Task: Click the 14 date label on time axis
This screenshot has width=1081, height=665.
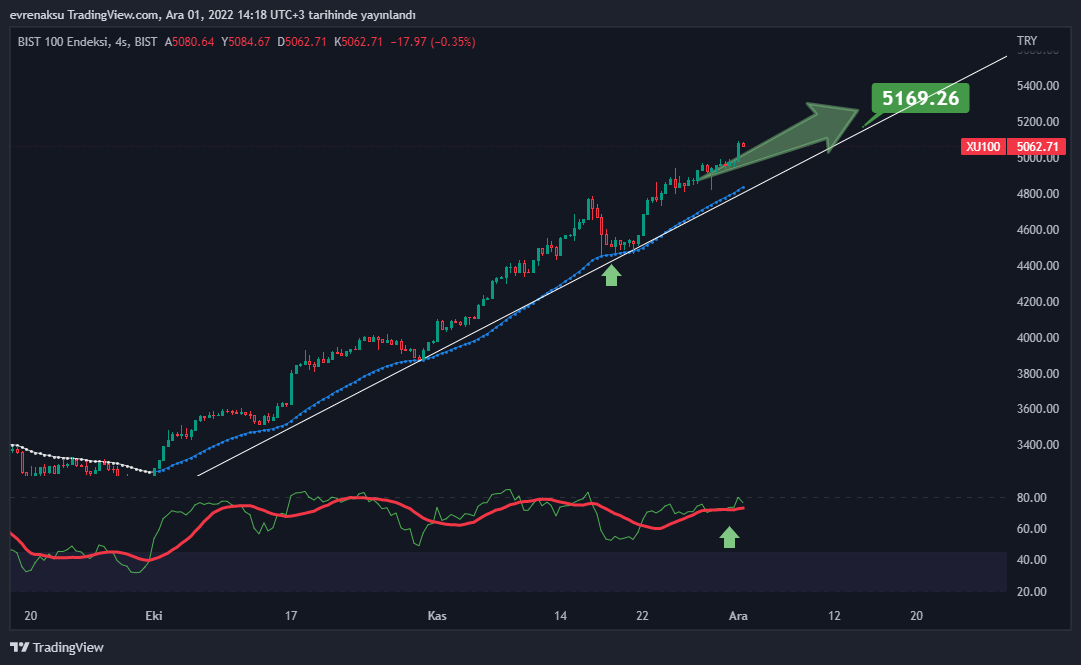Action: [x=560, y=615]
